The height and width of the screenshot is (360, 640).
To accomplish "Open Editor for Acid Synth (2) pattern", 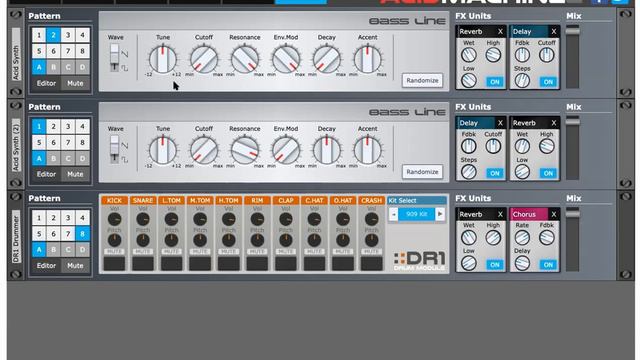I will (46, 174).
